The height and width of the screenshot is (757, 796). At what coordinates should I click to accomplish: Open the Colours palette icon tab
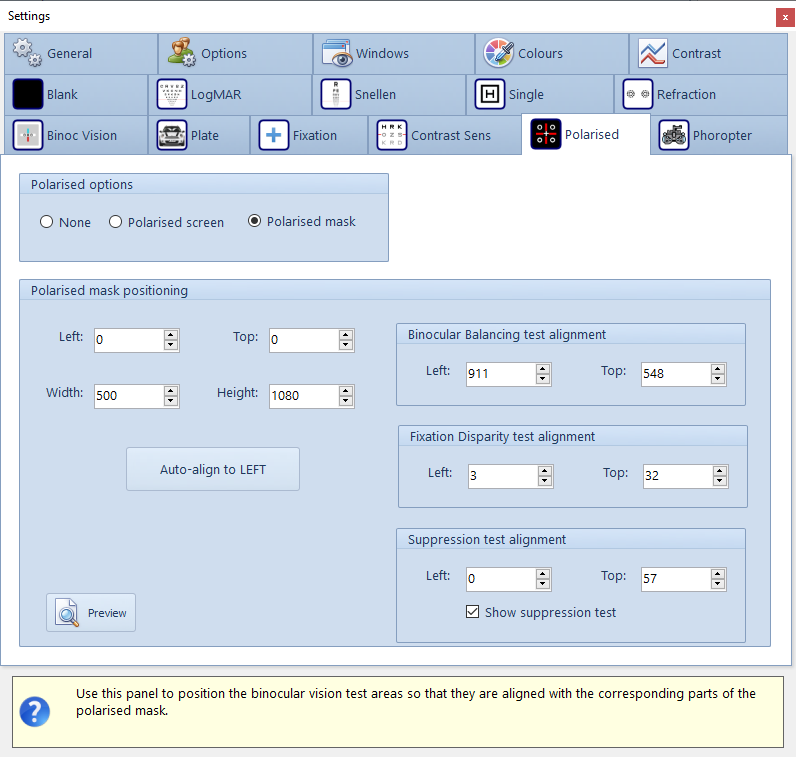[x=499, y=53]
